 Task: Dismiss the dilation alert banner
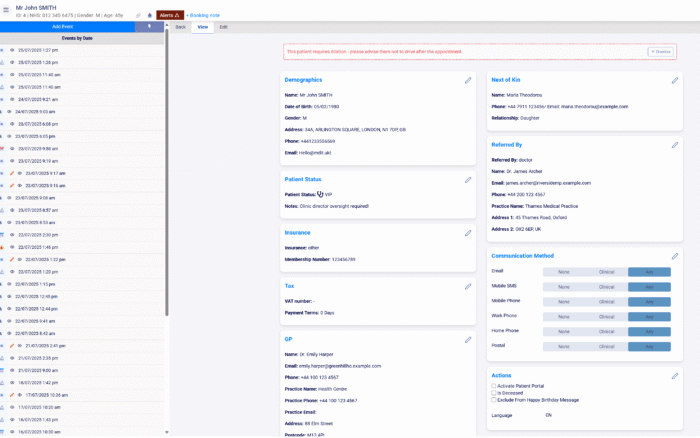(x=660, y=52)
